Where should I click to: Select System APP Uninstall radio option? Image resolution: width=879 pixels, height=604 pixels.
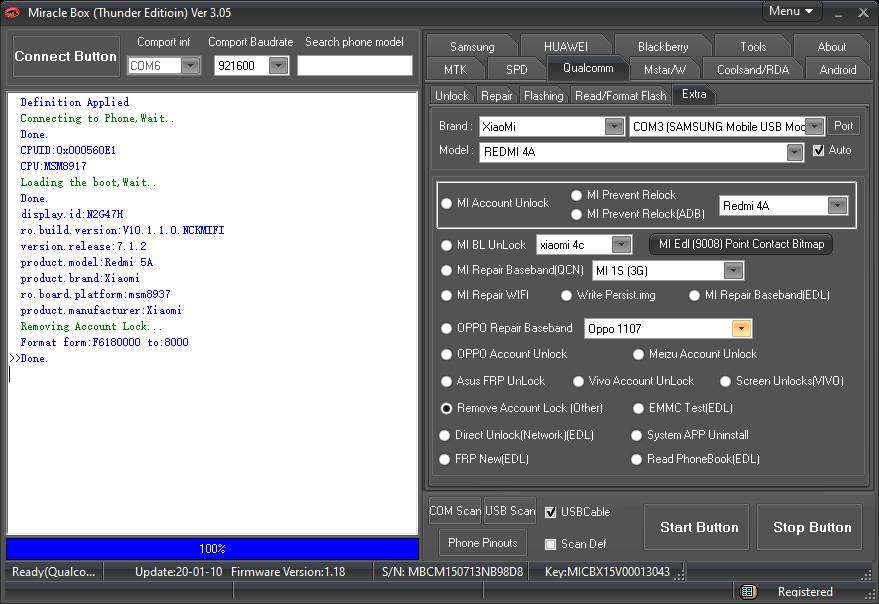(636, 435)
